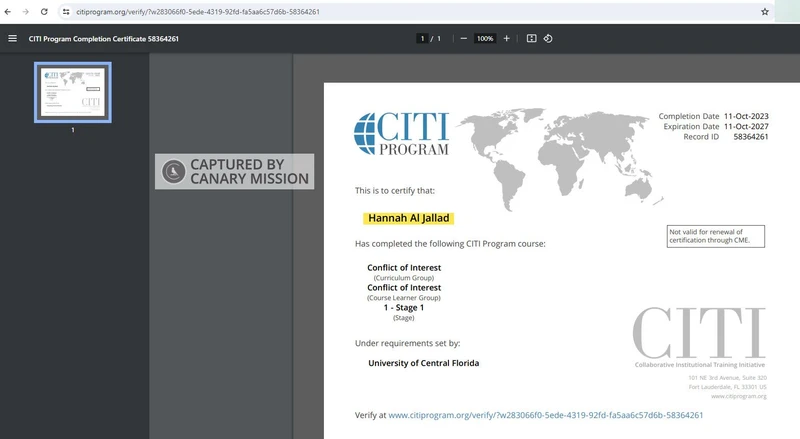Click the Record ID number 58364261
This screenshot has height=439, width=800.
click(750, 137)
